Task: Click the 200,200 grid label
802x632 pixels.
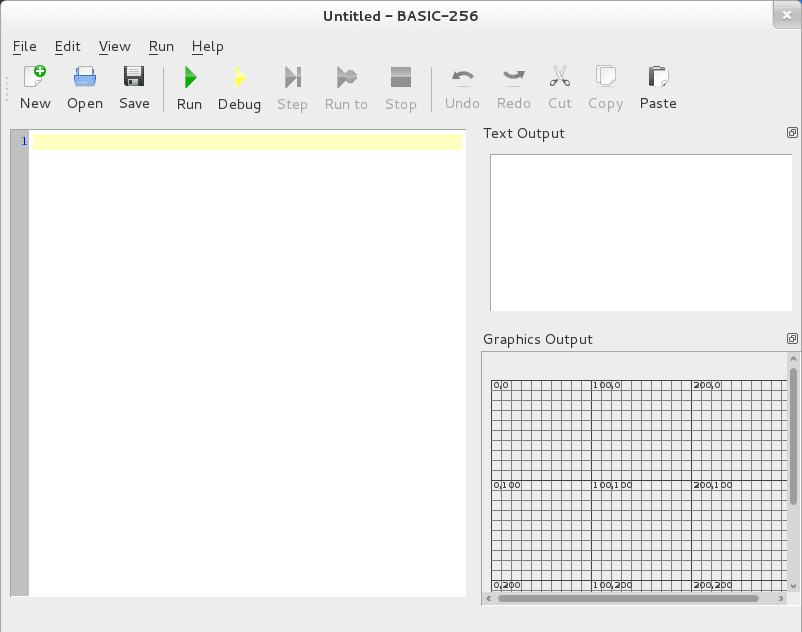Action: (x=712, y=585)
